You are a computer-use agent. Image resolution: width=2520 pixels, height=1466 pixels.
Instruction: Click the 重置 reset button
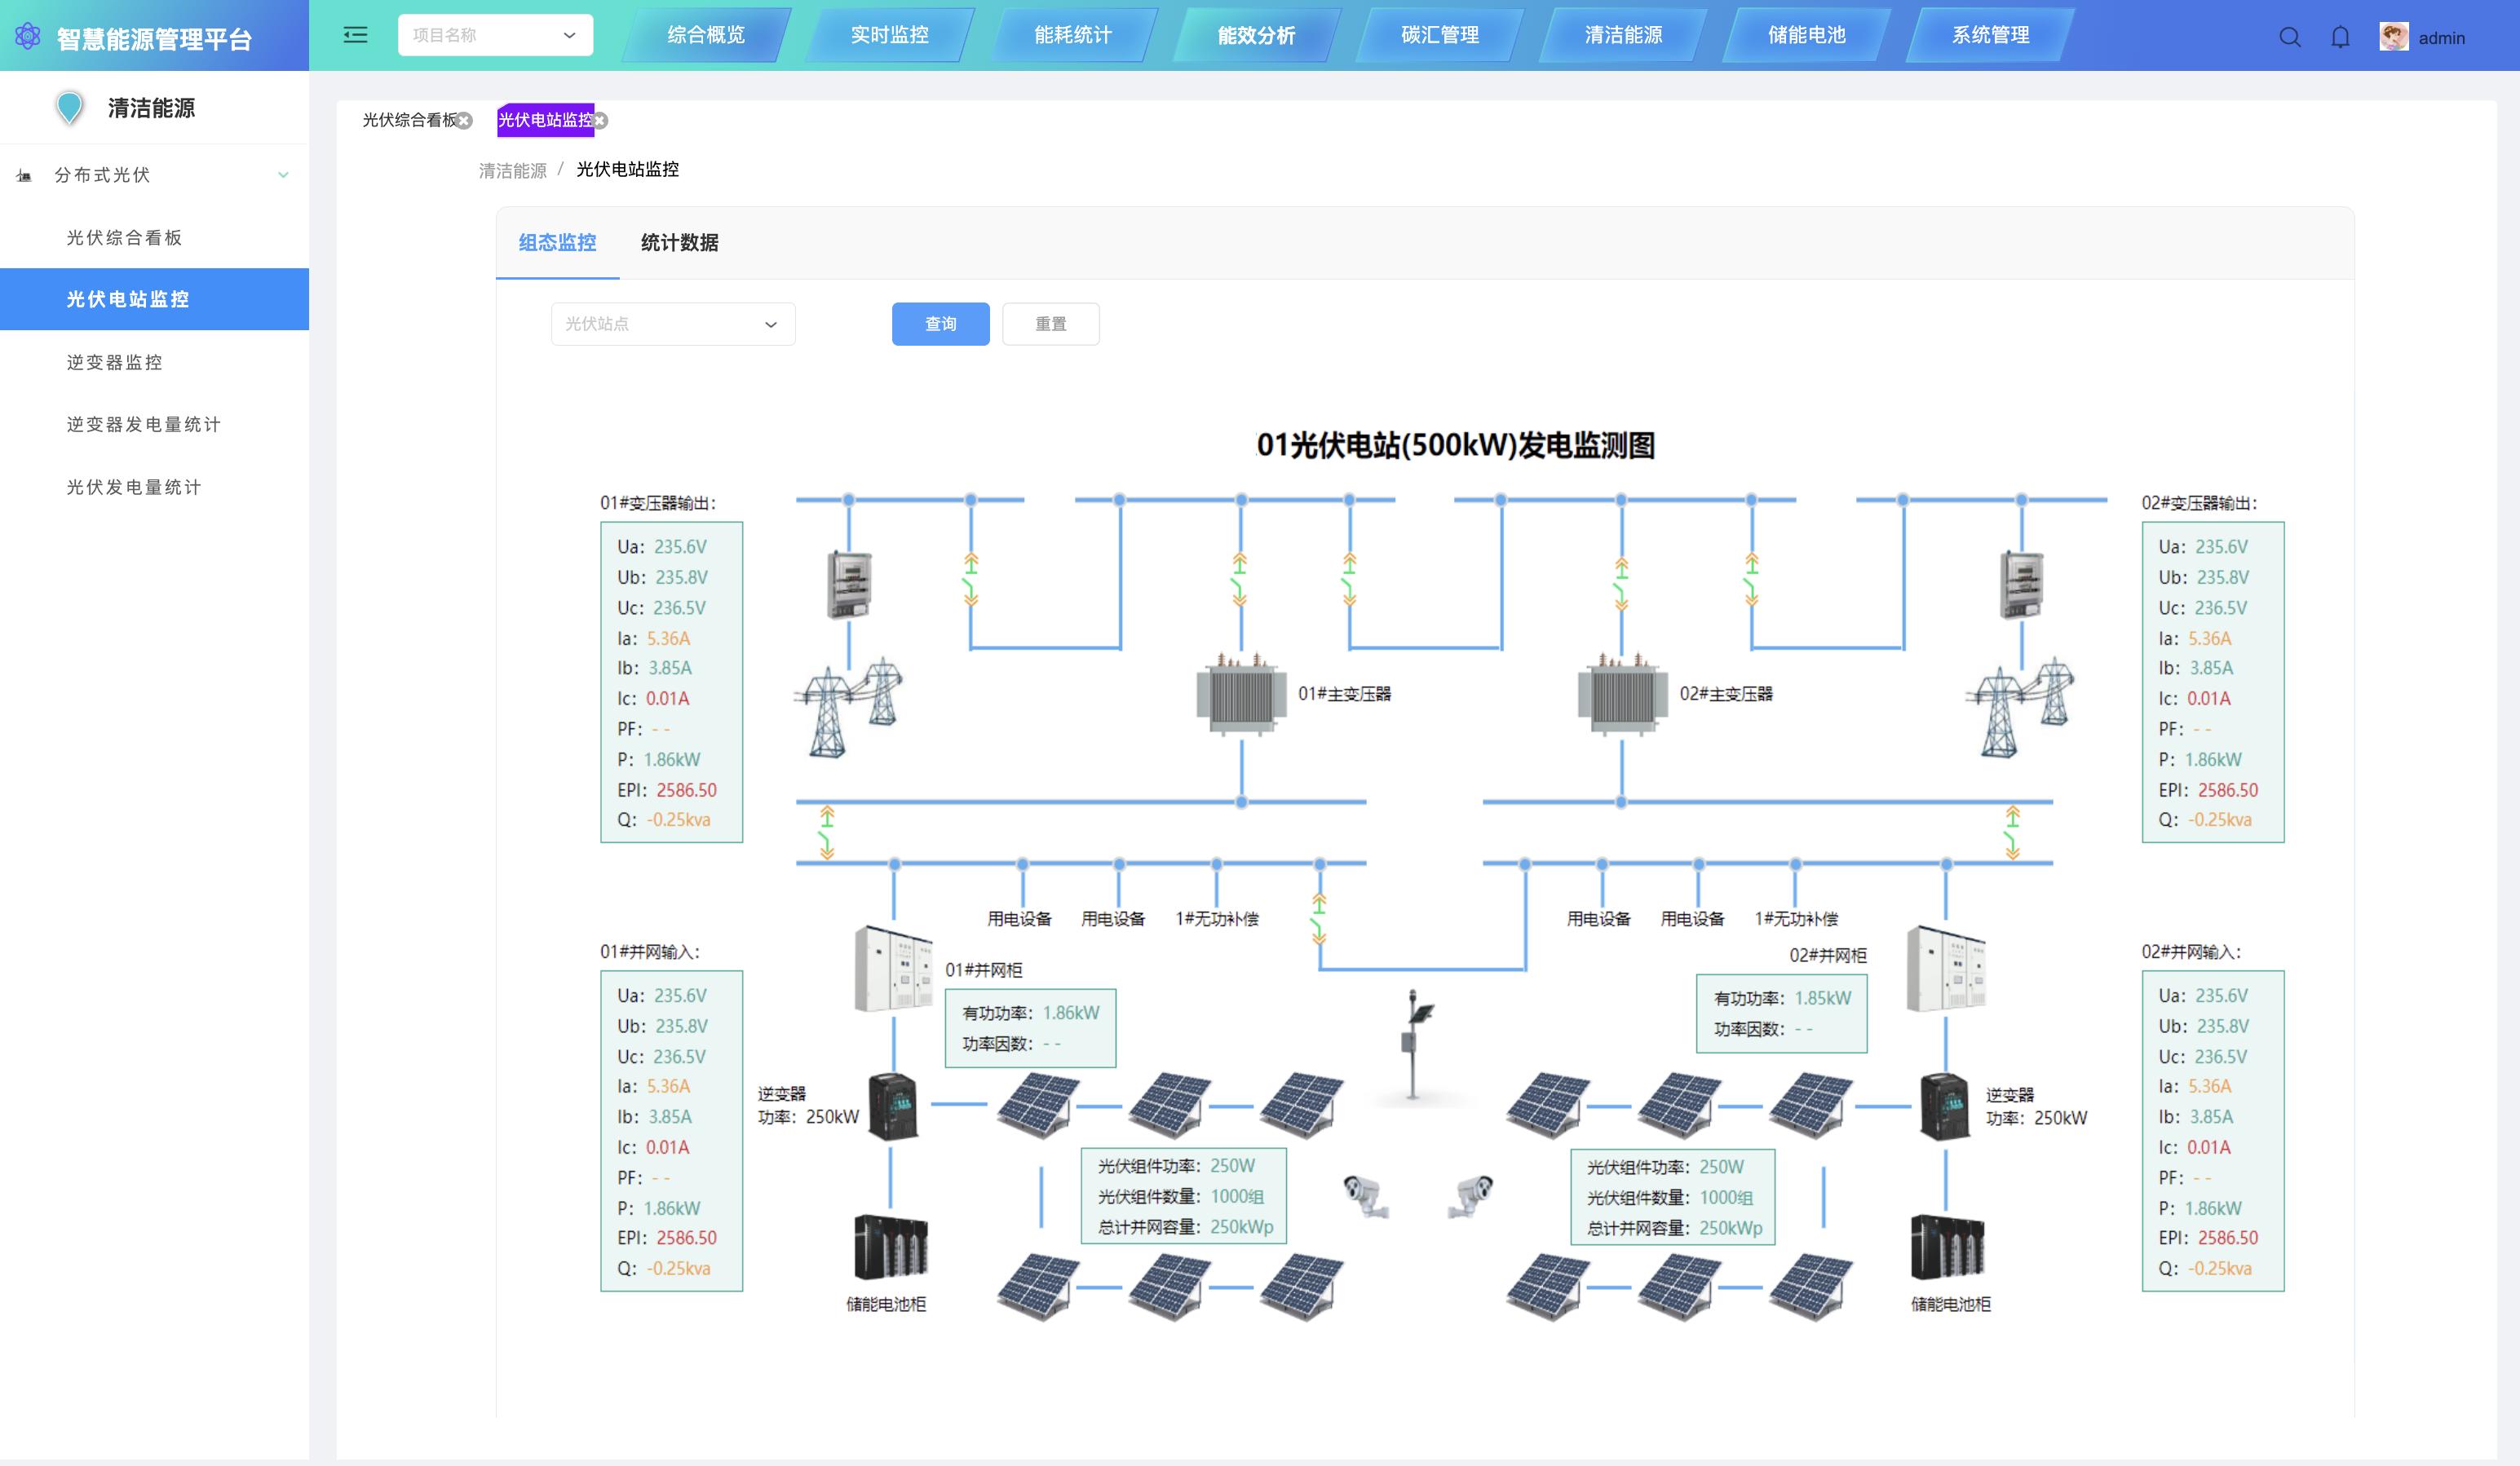pyautogui.click(x=1050, y=323)
